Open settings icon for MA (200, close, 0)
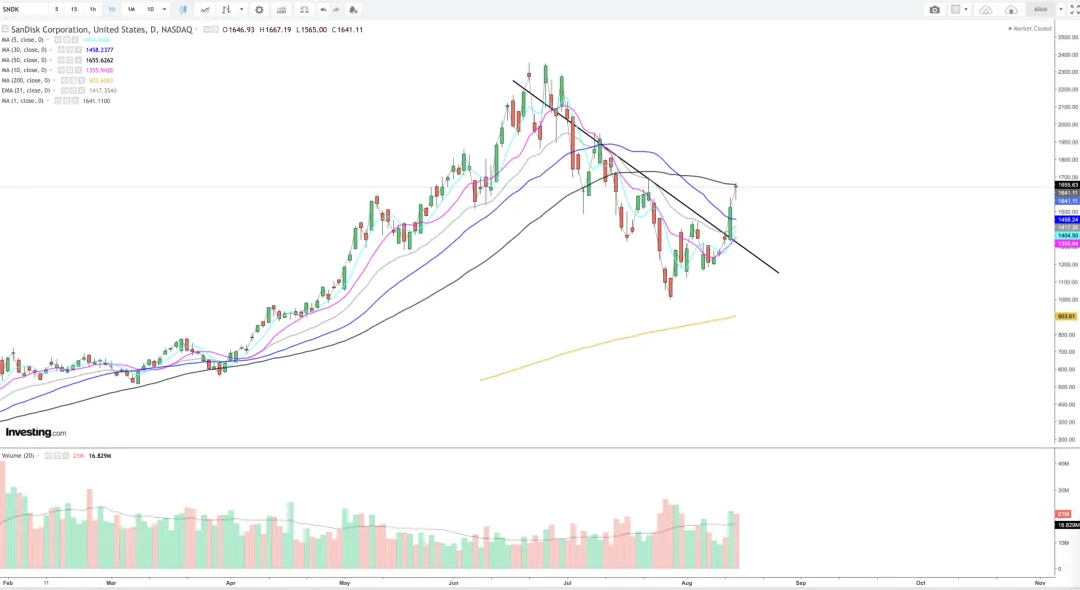 click(72, 81)
